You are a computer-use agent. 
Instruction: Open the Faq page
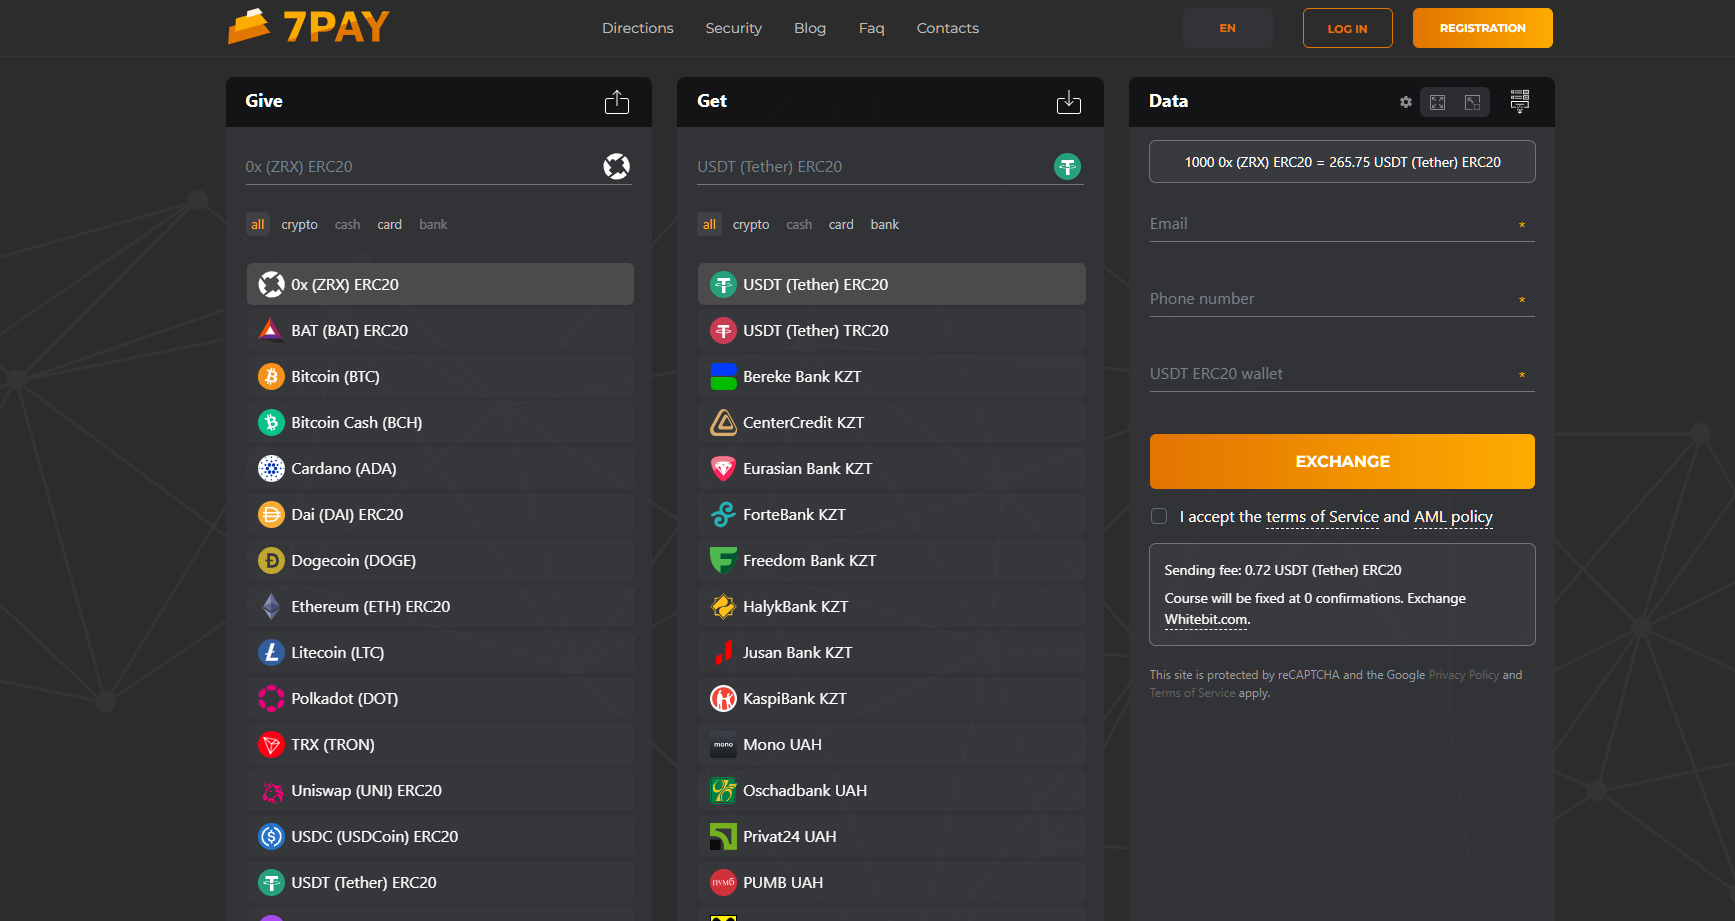[872, 28]
